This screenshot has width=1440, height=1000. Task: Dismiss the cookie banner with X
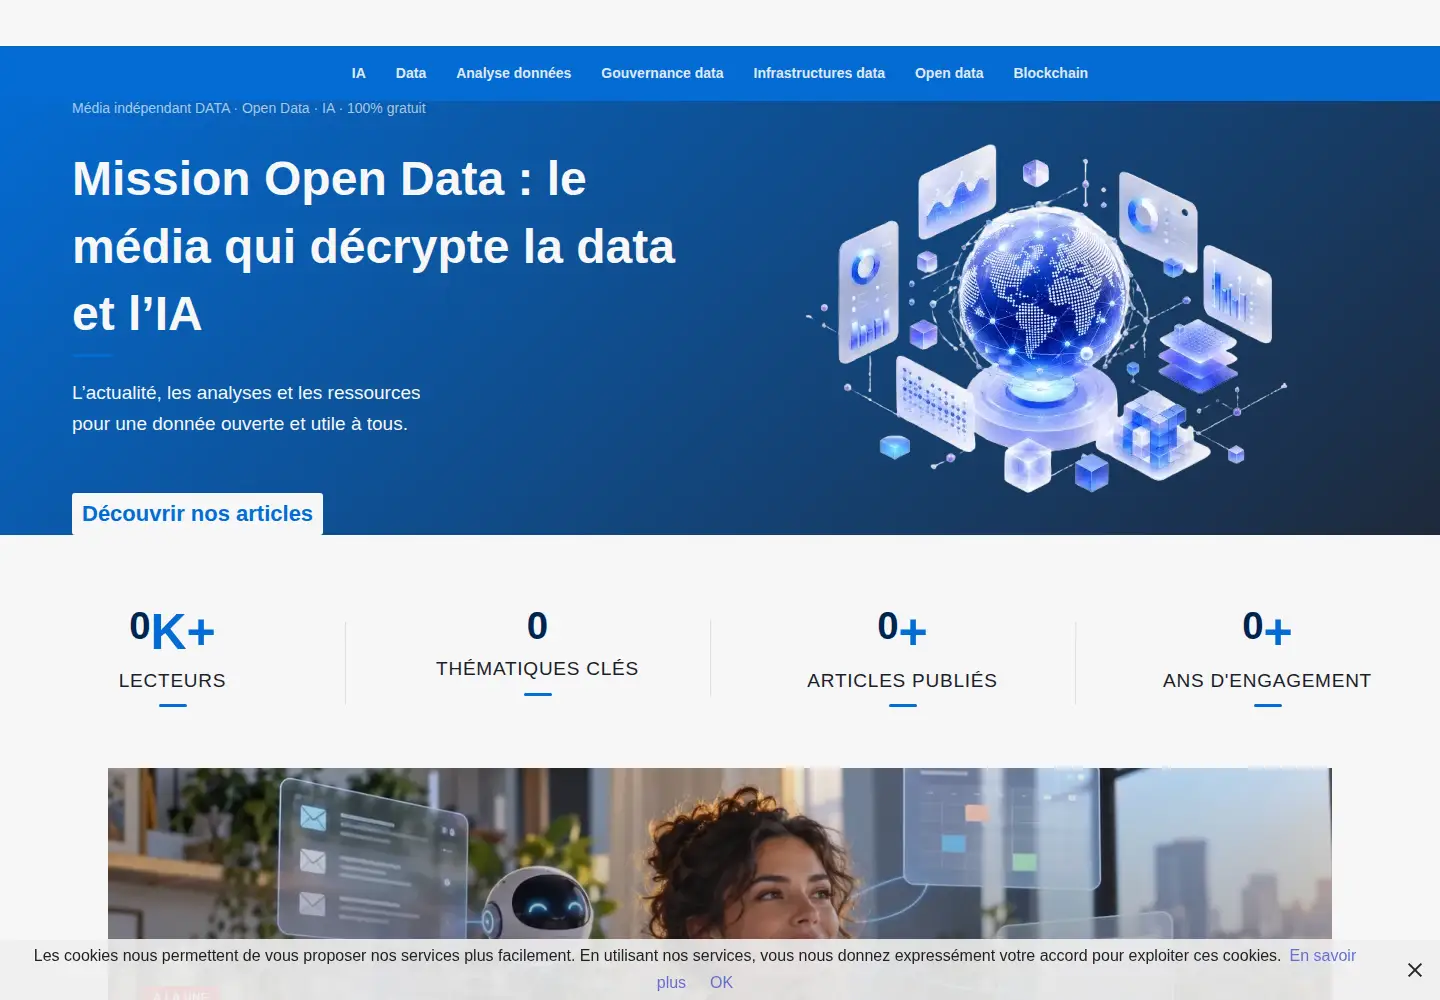(x=1414, y=970)
